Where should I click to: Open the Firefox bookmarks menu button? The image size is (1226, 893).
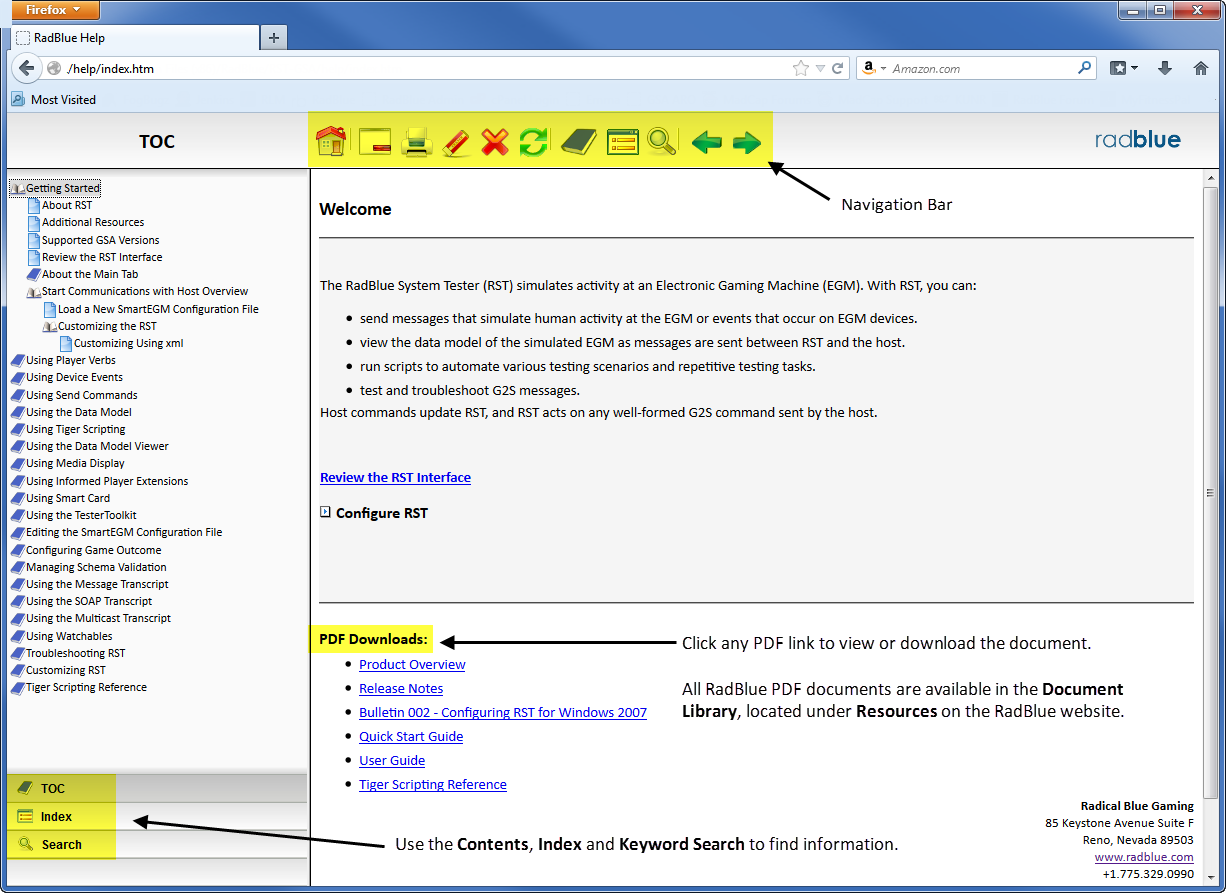tap(1124, 68)
